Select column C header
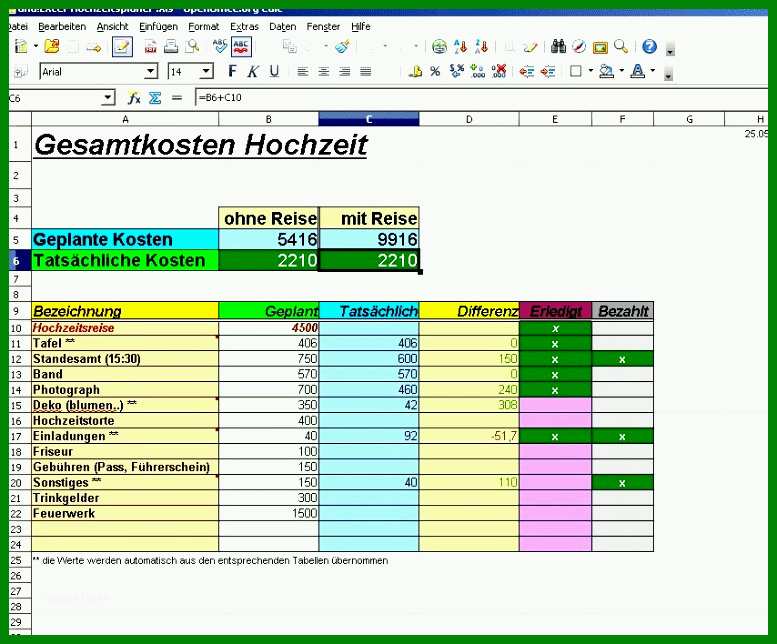Viewport: 777px width, 644px height. click(x=369, y=119)
